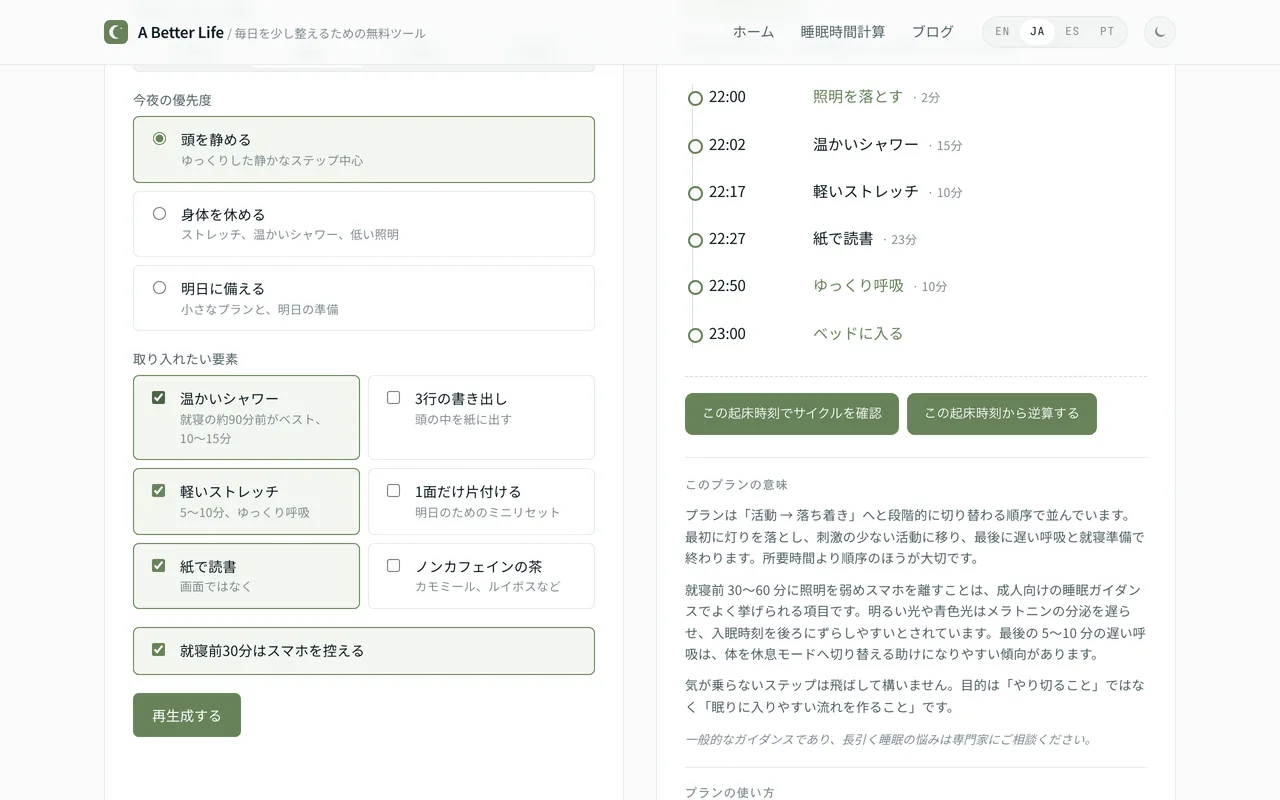
Task: Click the ゆっくり呼吸 step text
Action: click(858, 286)
